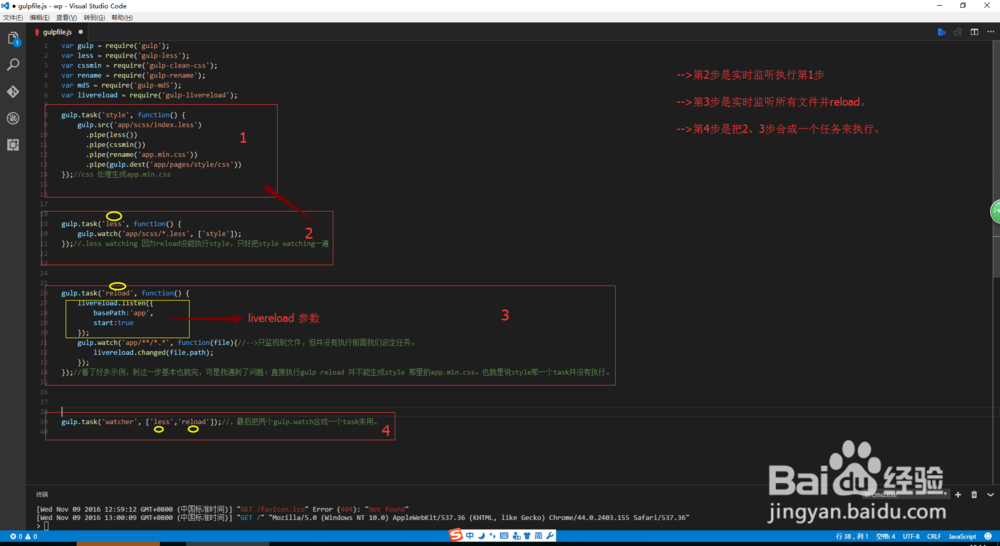Viewport: 1000px width, 546px height.
Task: Open the 编辑(E) menu
Action: (40, 18)
